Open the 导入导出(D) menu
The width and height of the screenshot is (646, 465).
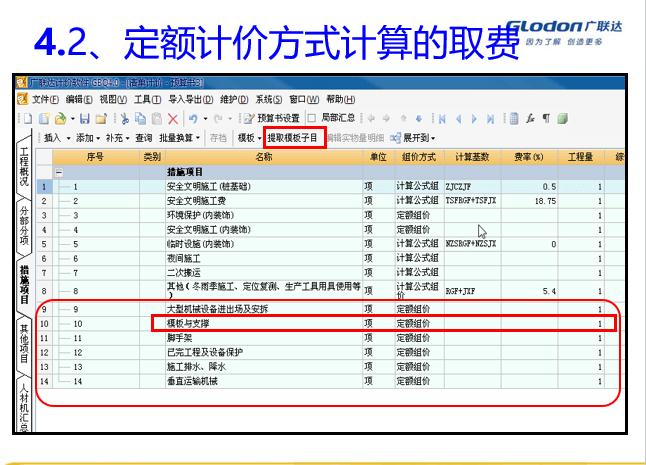tap(191, 99)
